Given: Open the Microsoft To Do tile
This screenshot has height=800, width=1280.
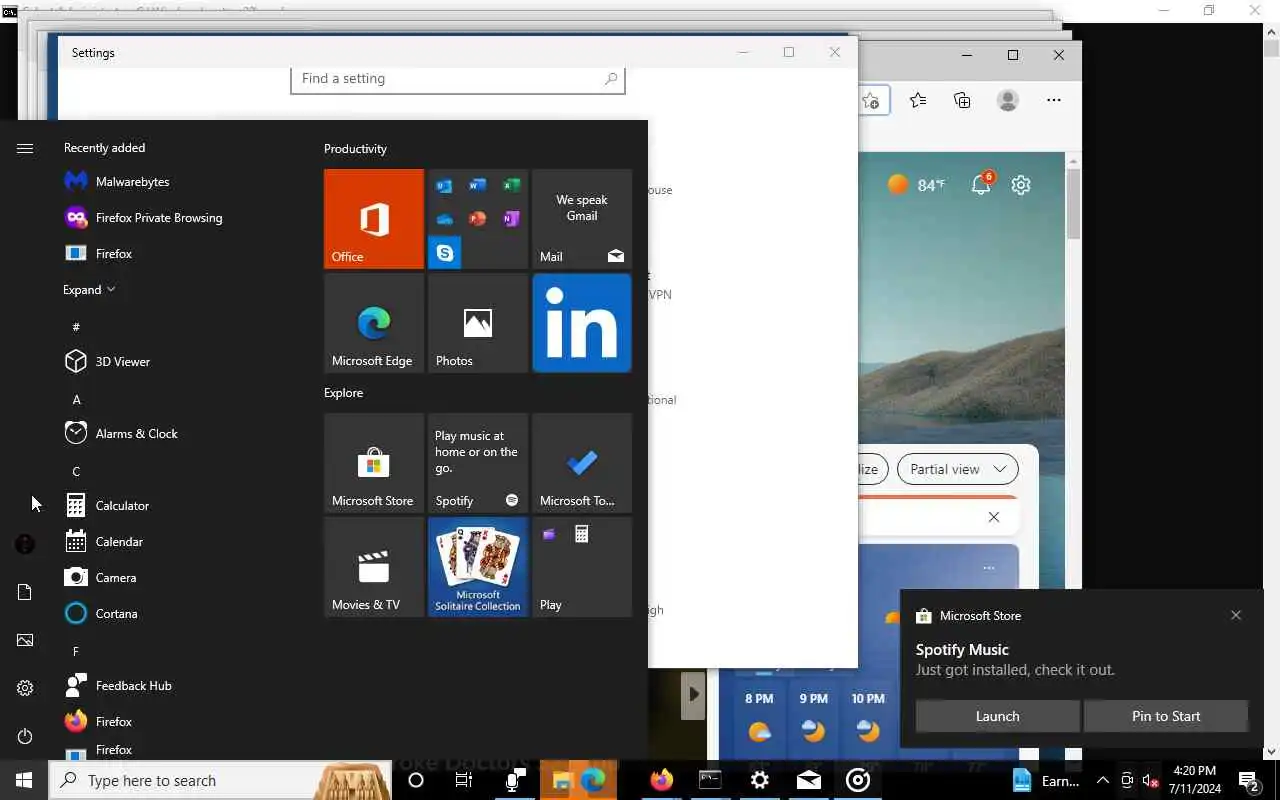Looking at the screenshot, I should coord(582,463).
